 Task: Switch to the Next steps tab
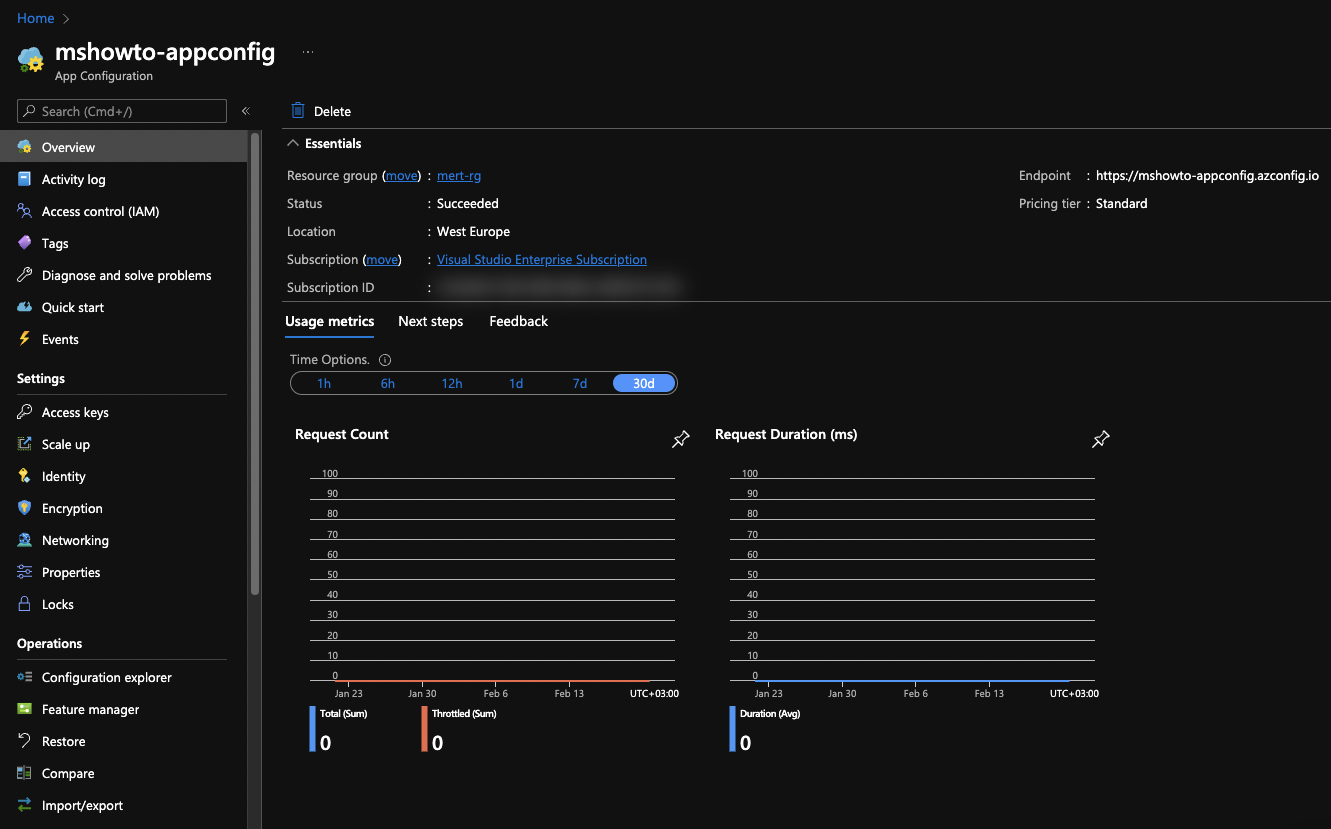coord(431,321)
